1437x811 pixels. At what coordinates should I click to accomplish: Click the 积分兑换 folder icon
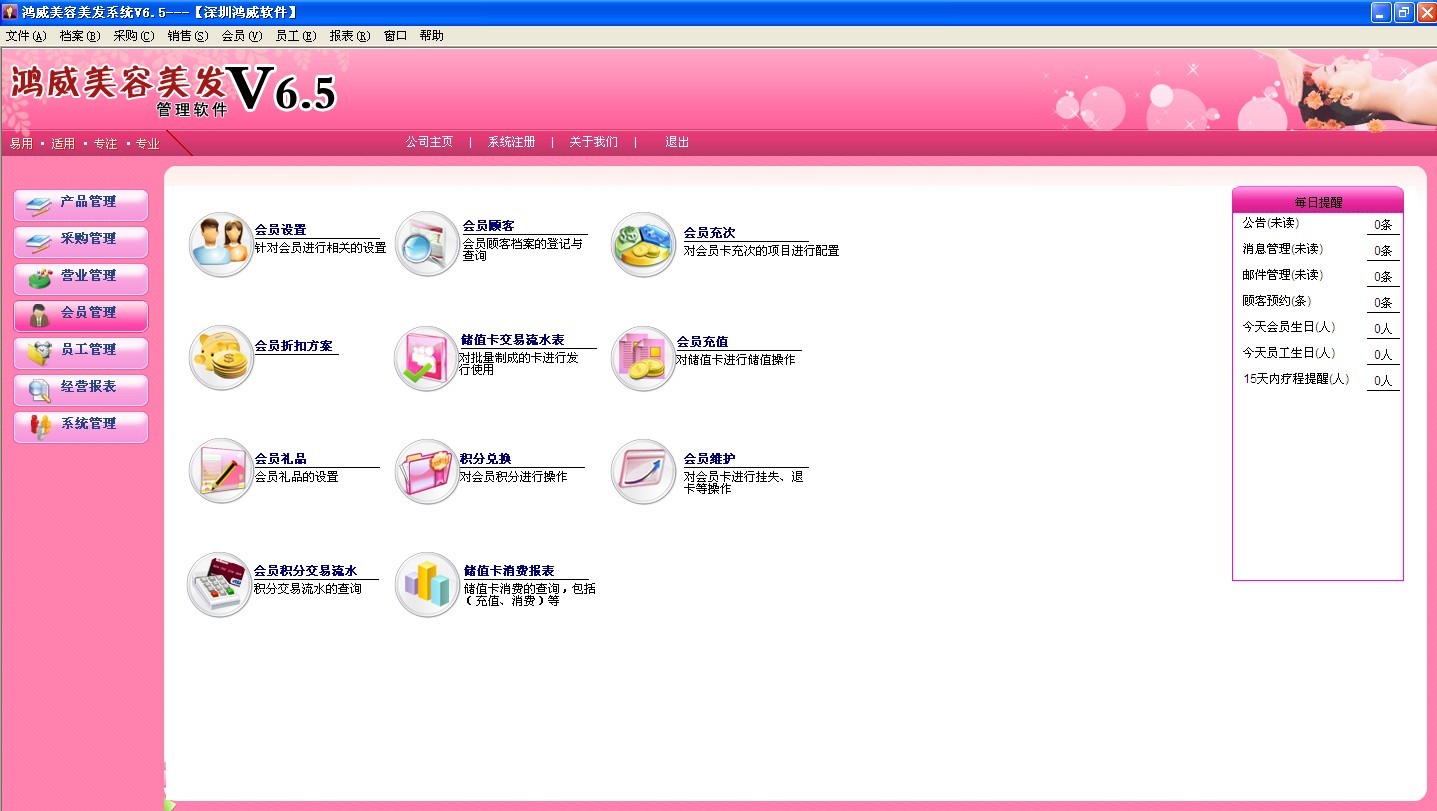[x=427, y=471]
